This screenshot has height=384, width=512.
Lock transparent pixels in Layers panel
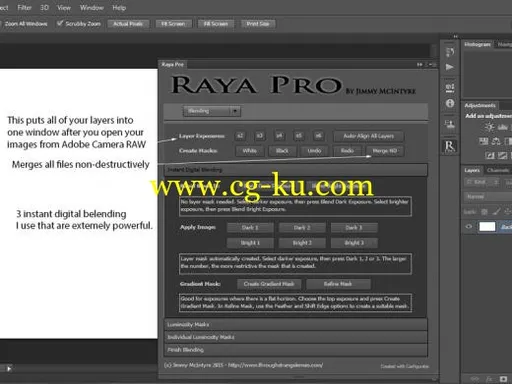click(x=484, y=212)
